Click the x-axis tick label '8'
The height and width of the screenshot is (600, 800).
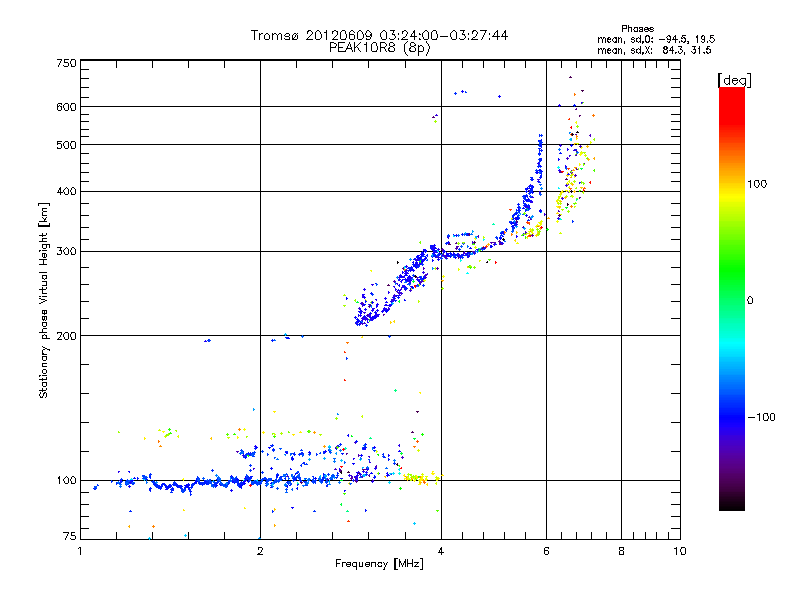(x=621, y=551)
